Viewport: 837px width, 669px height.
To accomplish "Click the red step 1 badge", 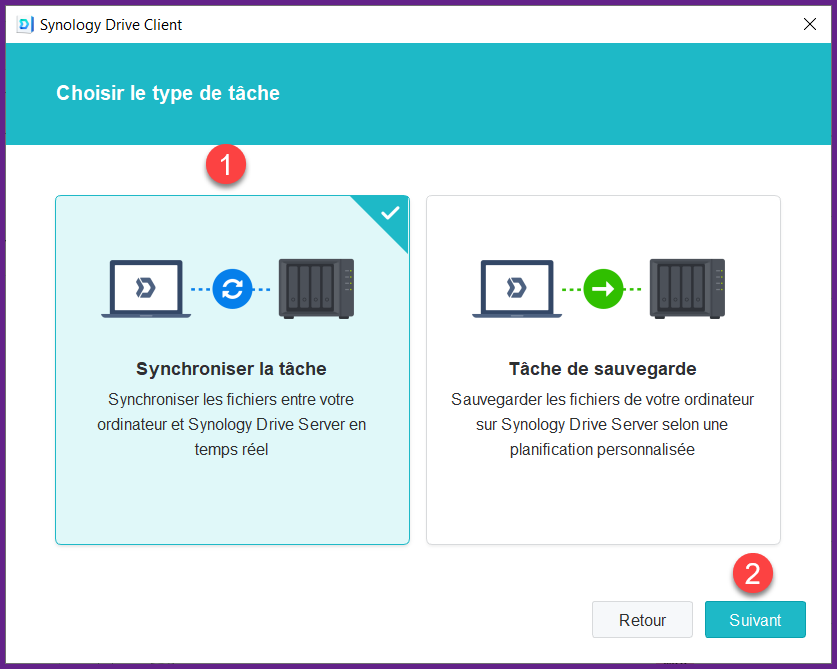I will click(x=227, y=164).
